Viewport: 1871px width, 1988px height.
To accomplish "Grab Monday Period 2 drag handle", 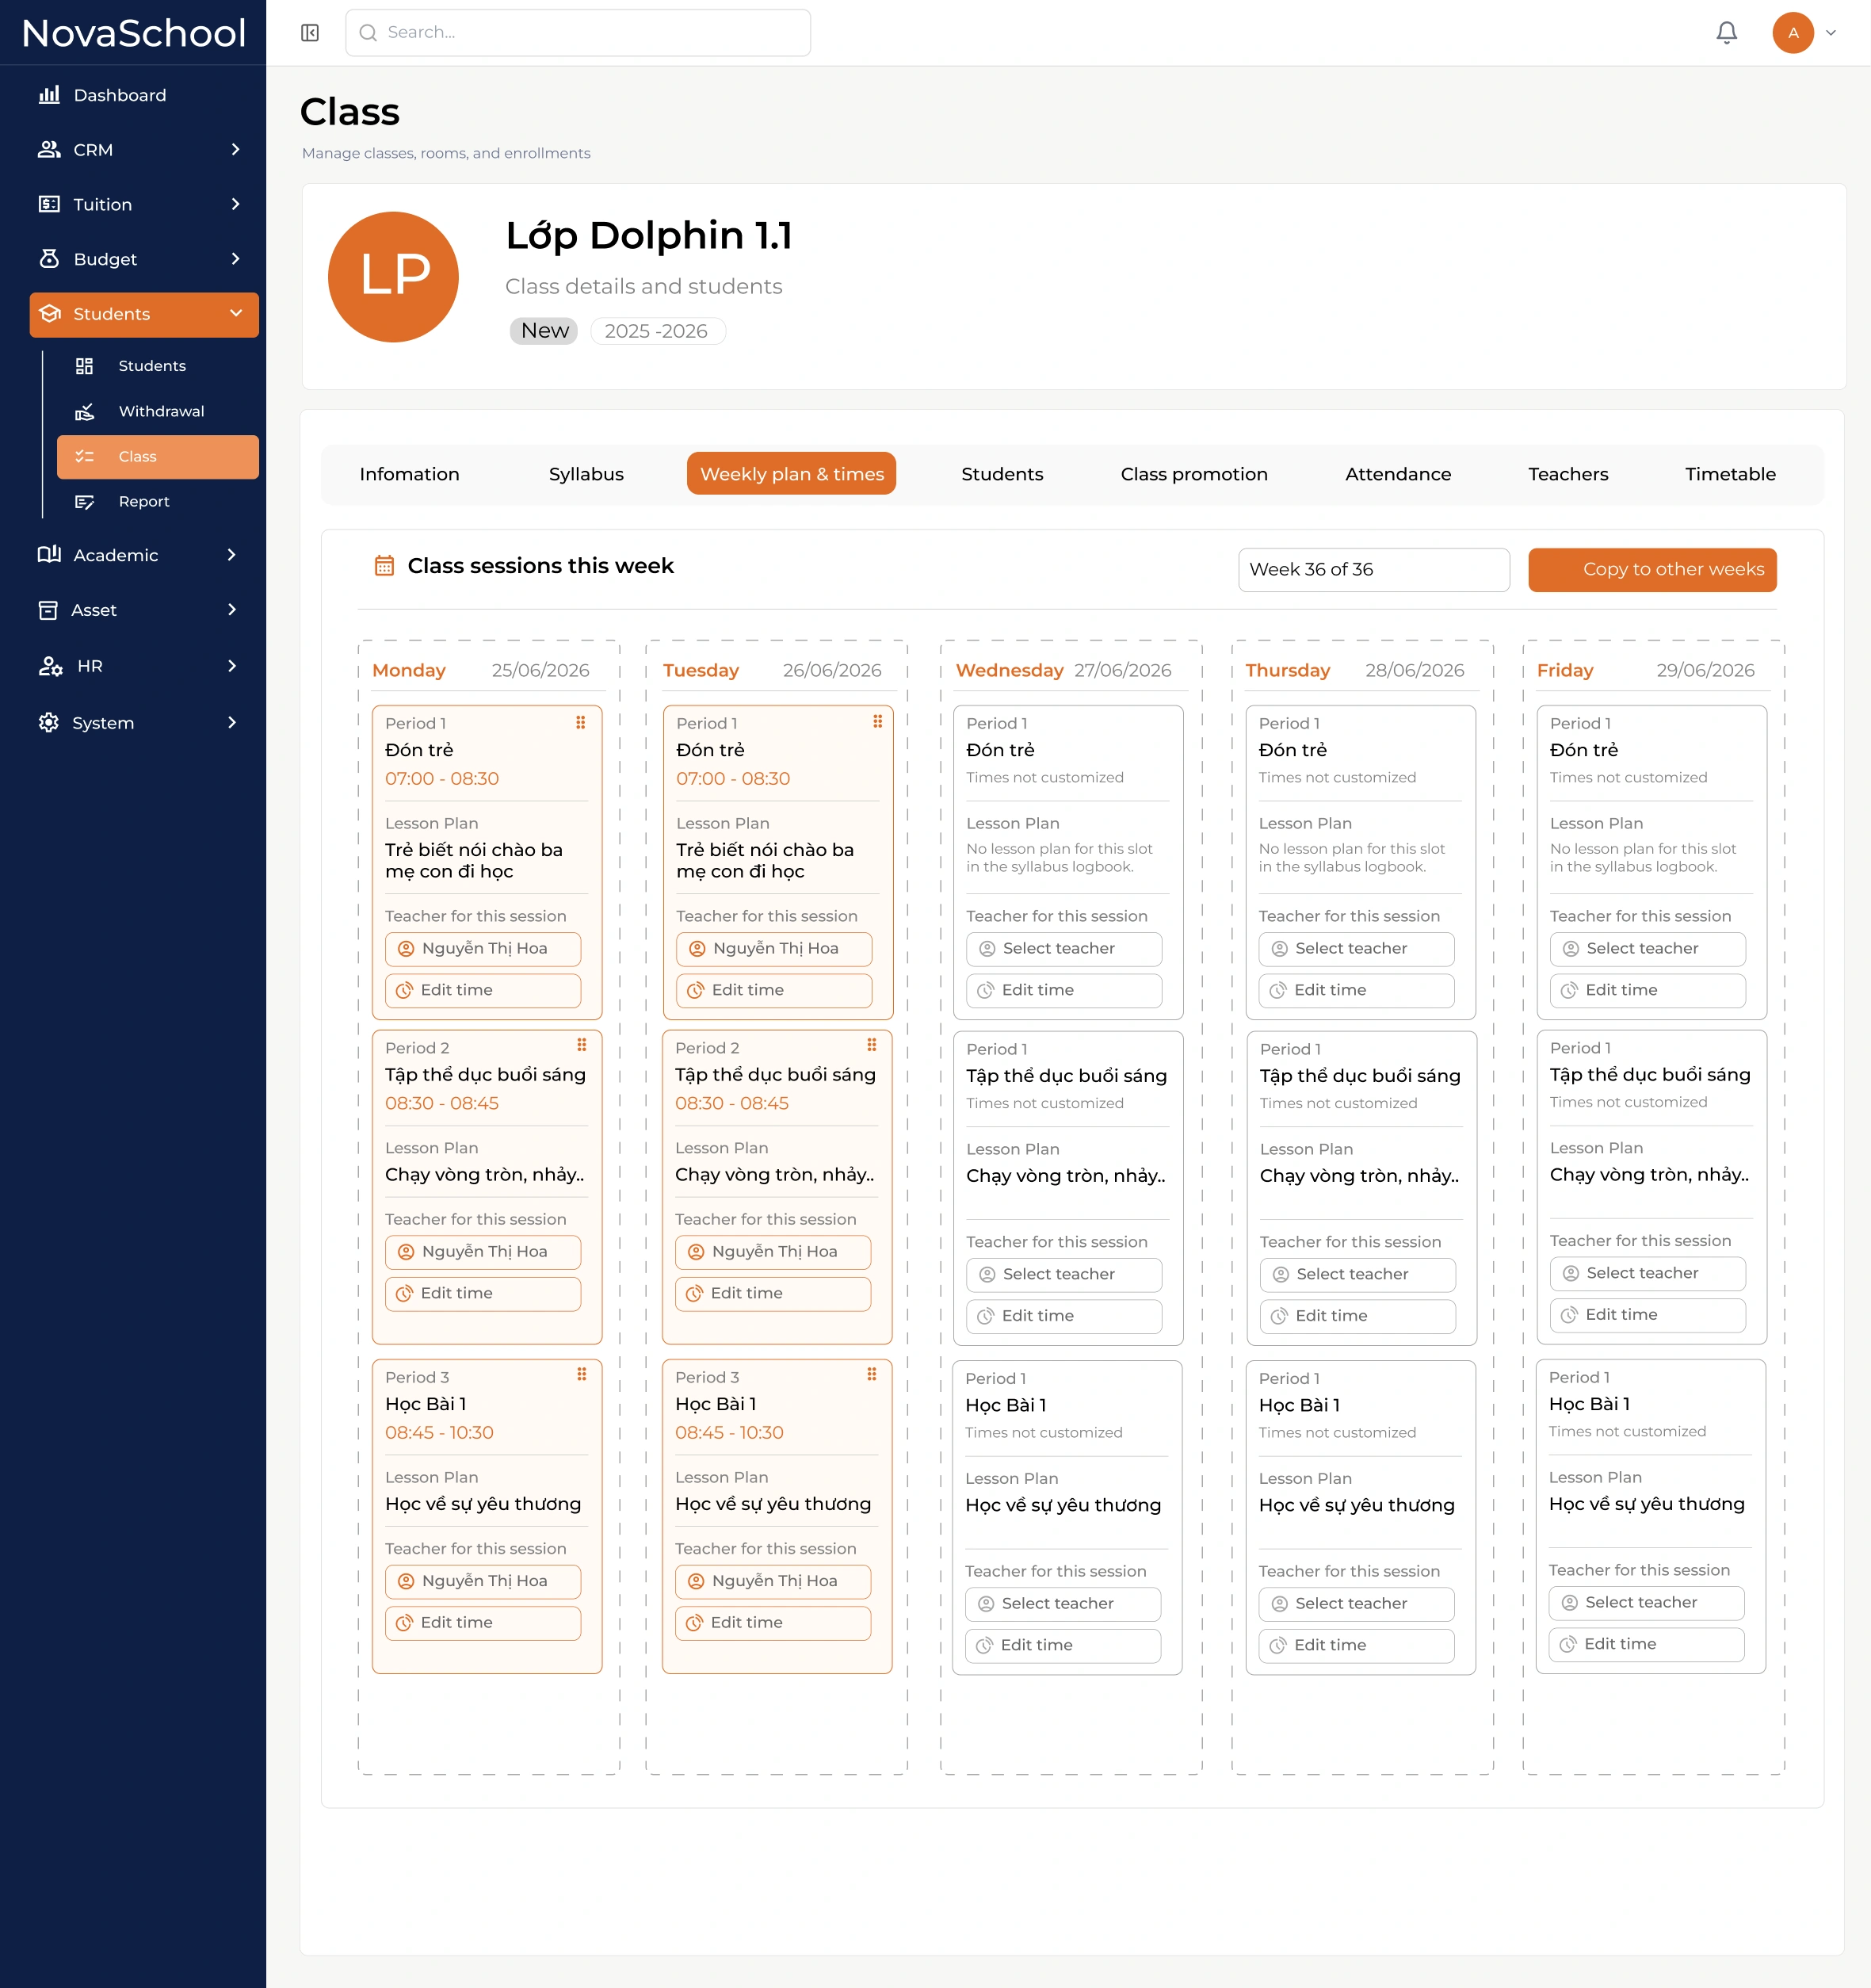I will pyautogui.click(x=581, y=1045).
